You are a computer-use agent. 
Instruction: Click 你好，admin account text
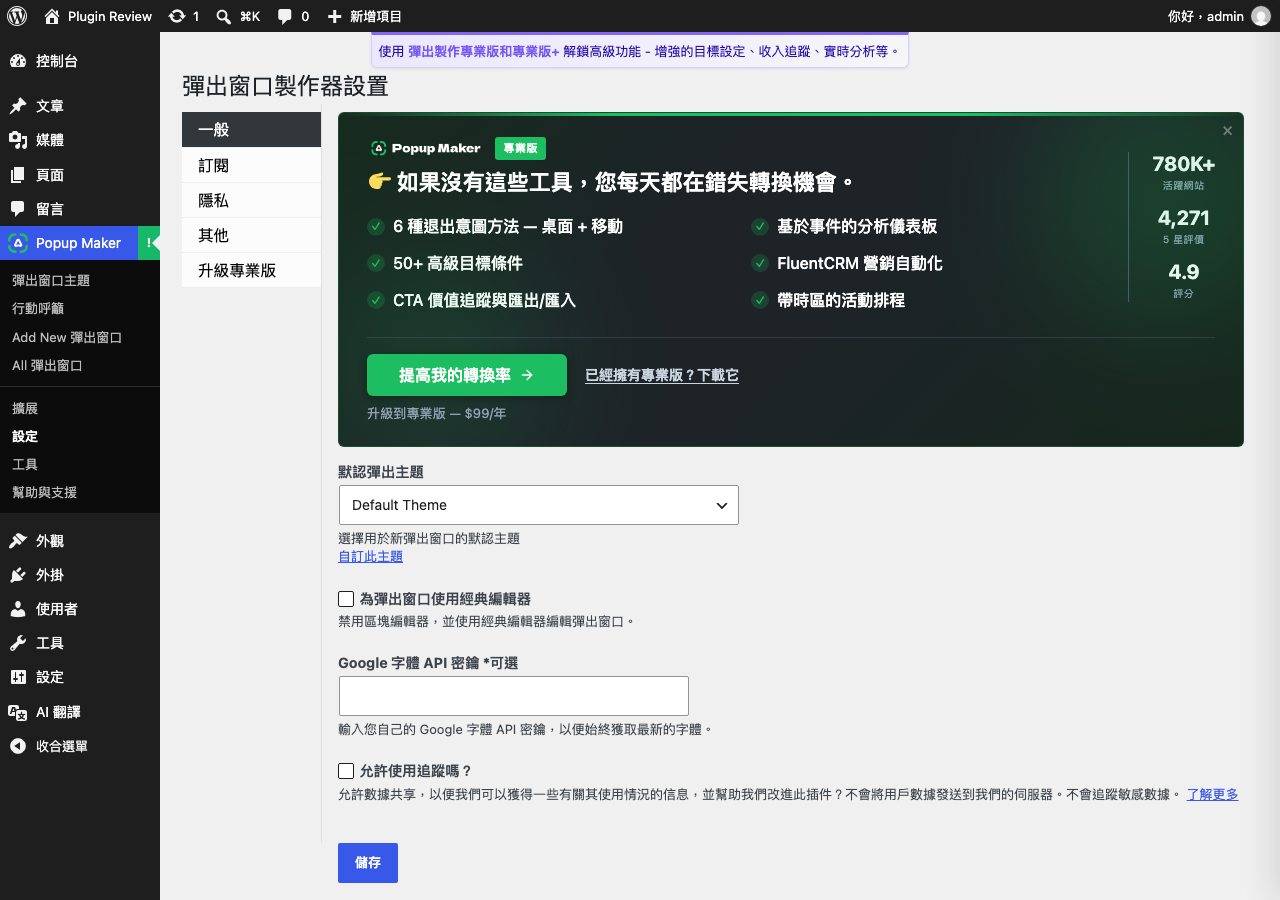click(1206, 16)
